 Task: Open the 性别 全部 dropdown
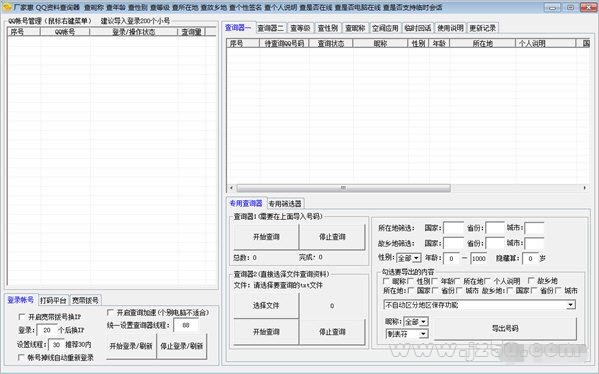click(409, 258)
